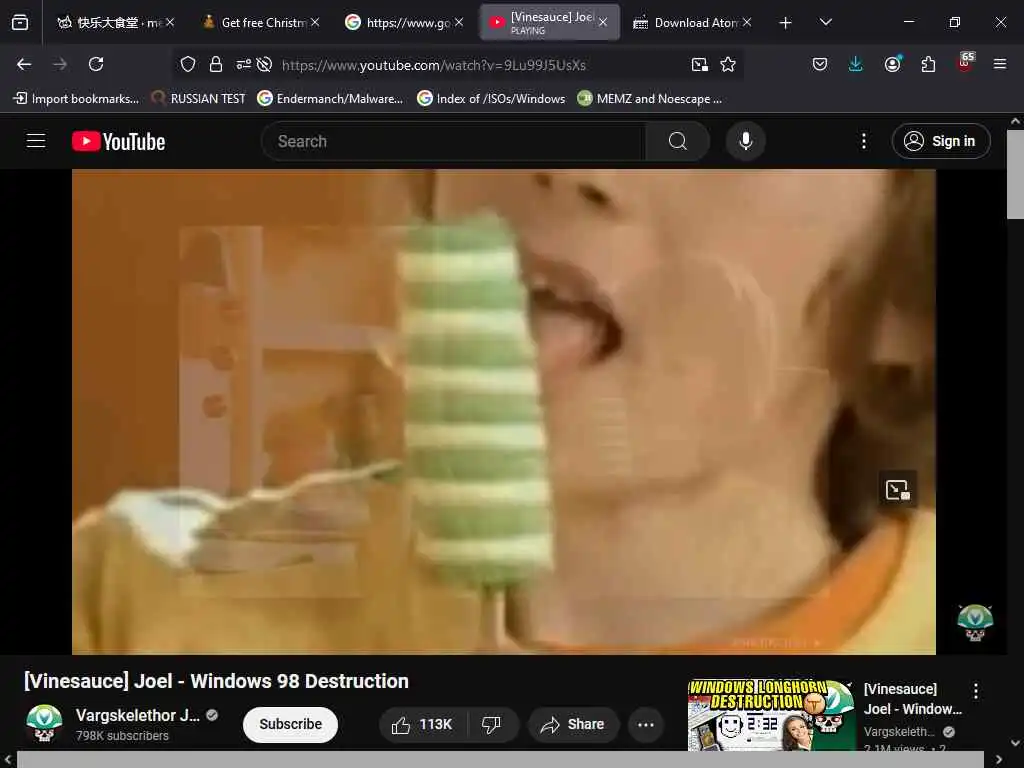Open the Firefox account icon
1024x768 pixels.
click(x=892, y=64)
